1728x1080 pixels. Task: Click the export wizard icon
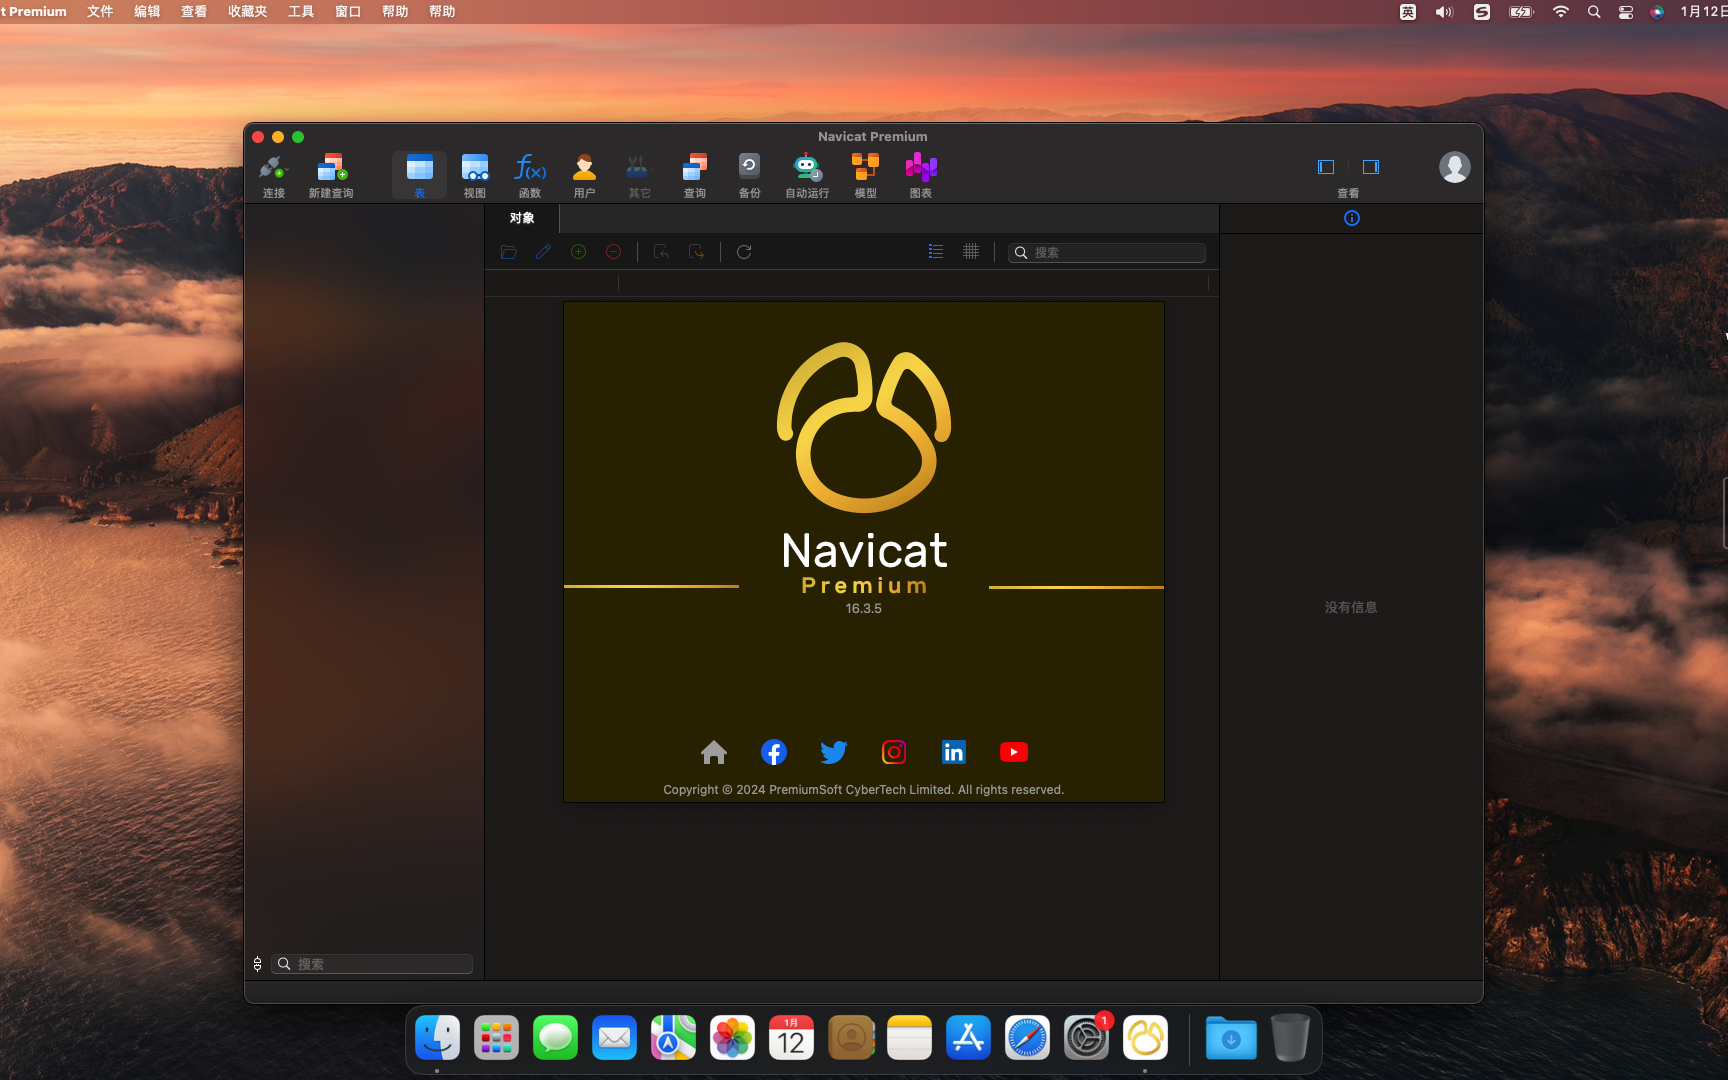696,252
